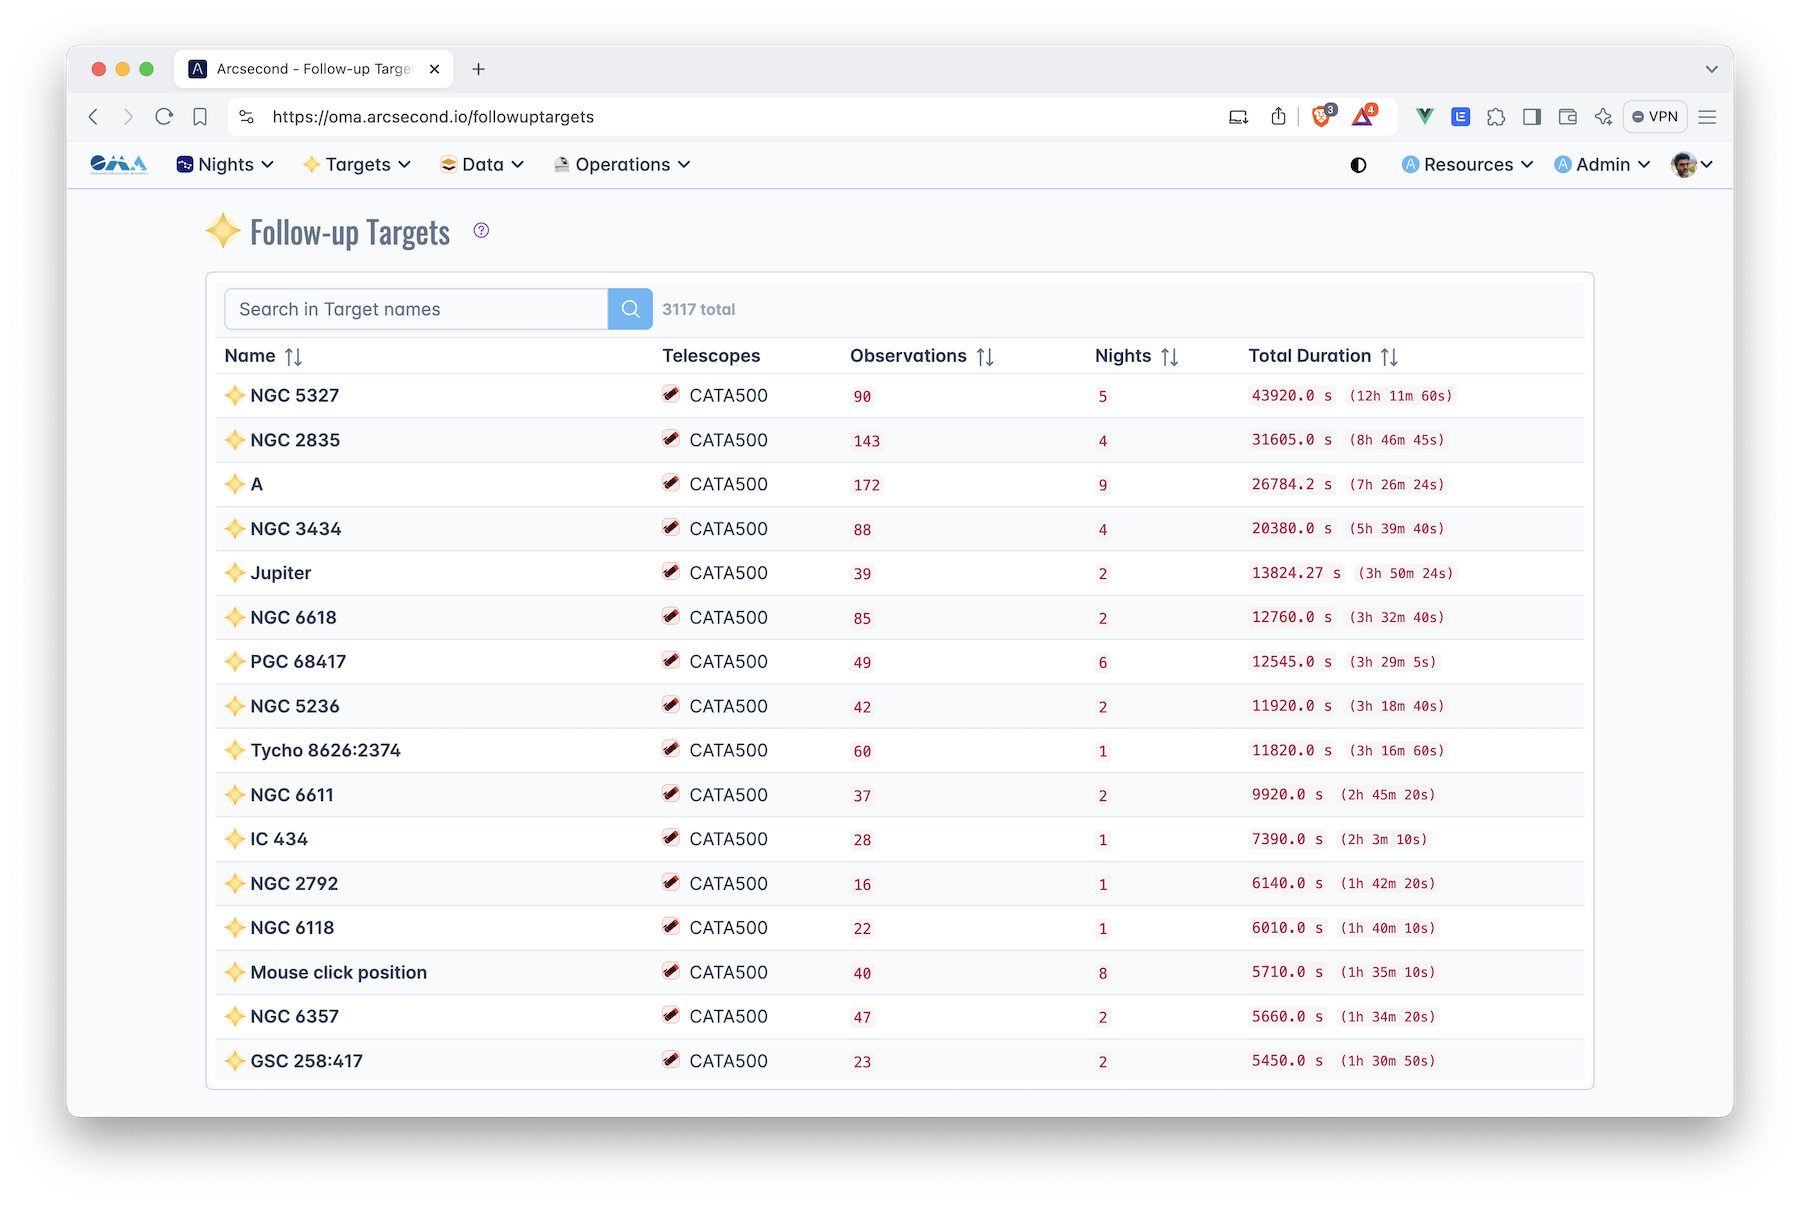Open the NGC 6618 target link

pyautogui.click(x=293, y=617)
